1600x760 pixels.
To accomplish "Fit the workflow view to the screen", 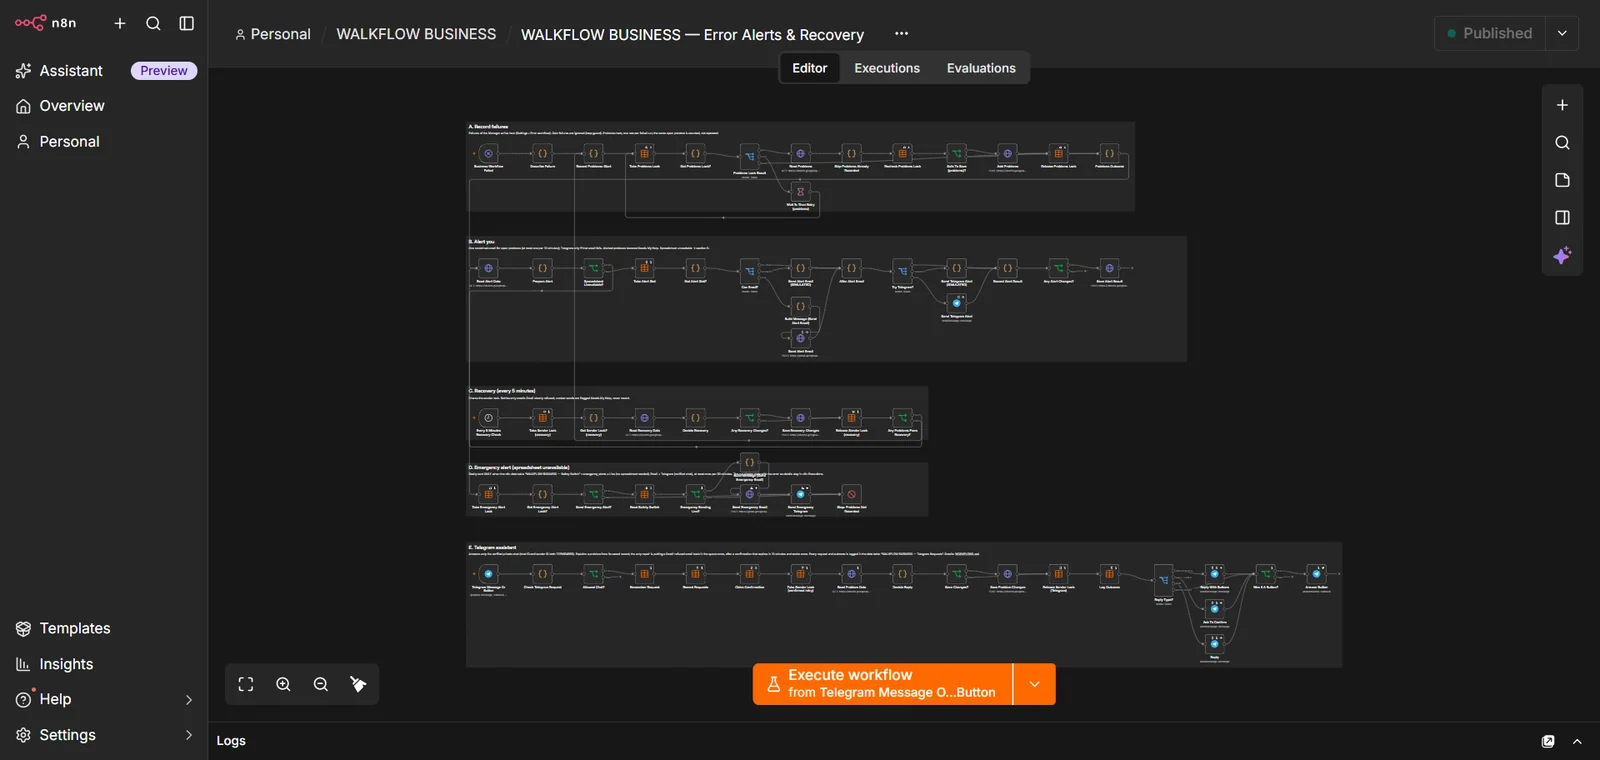I will 246,684.
